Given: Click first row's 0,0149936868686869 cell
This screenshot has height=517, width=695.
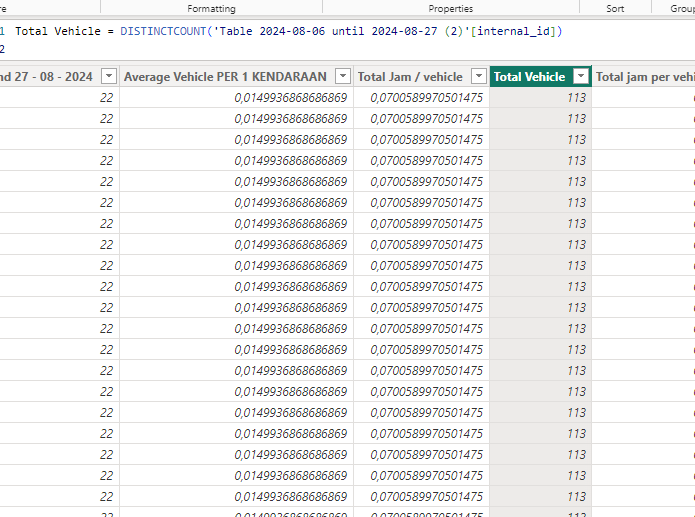Looking at the screenshot, I should pyautogui.click(x=237, y=98).
